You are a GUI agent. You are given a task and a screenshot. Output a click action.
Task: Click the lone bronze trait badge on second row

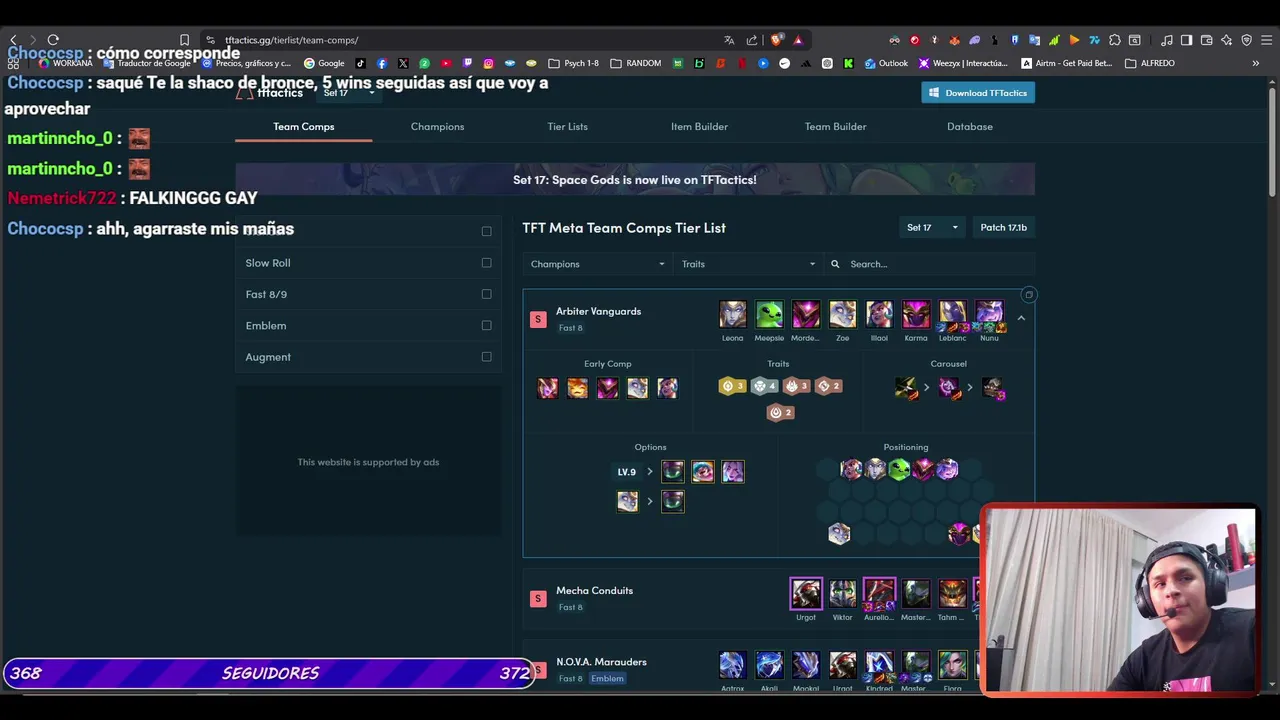coord(780,412)
